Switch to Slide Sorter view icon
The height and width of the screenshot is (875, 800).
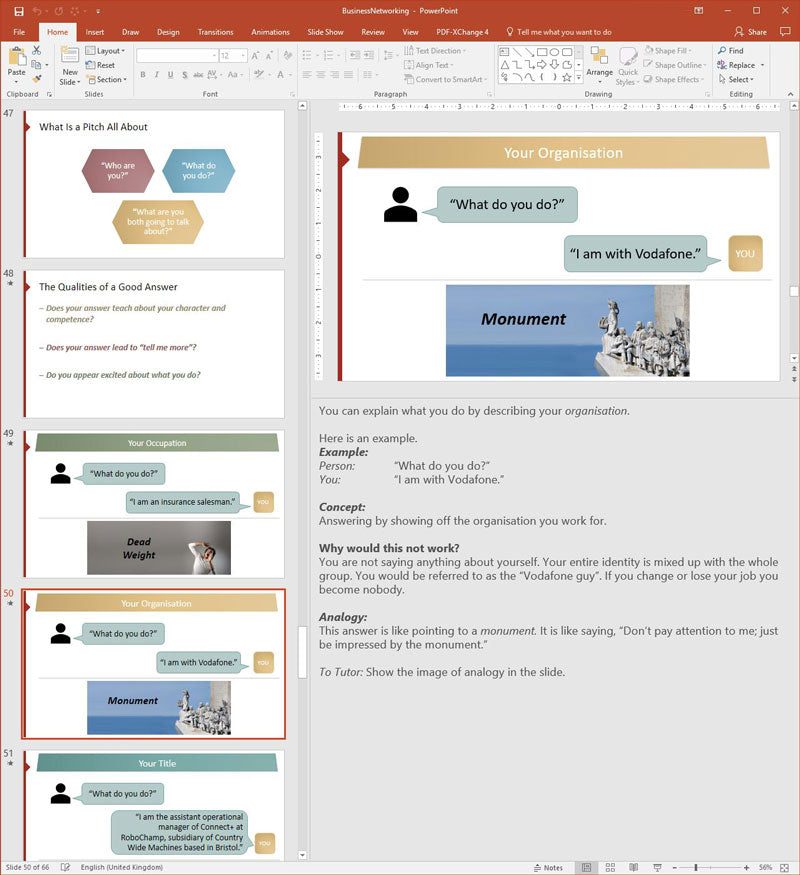click(x=610, y=867)
